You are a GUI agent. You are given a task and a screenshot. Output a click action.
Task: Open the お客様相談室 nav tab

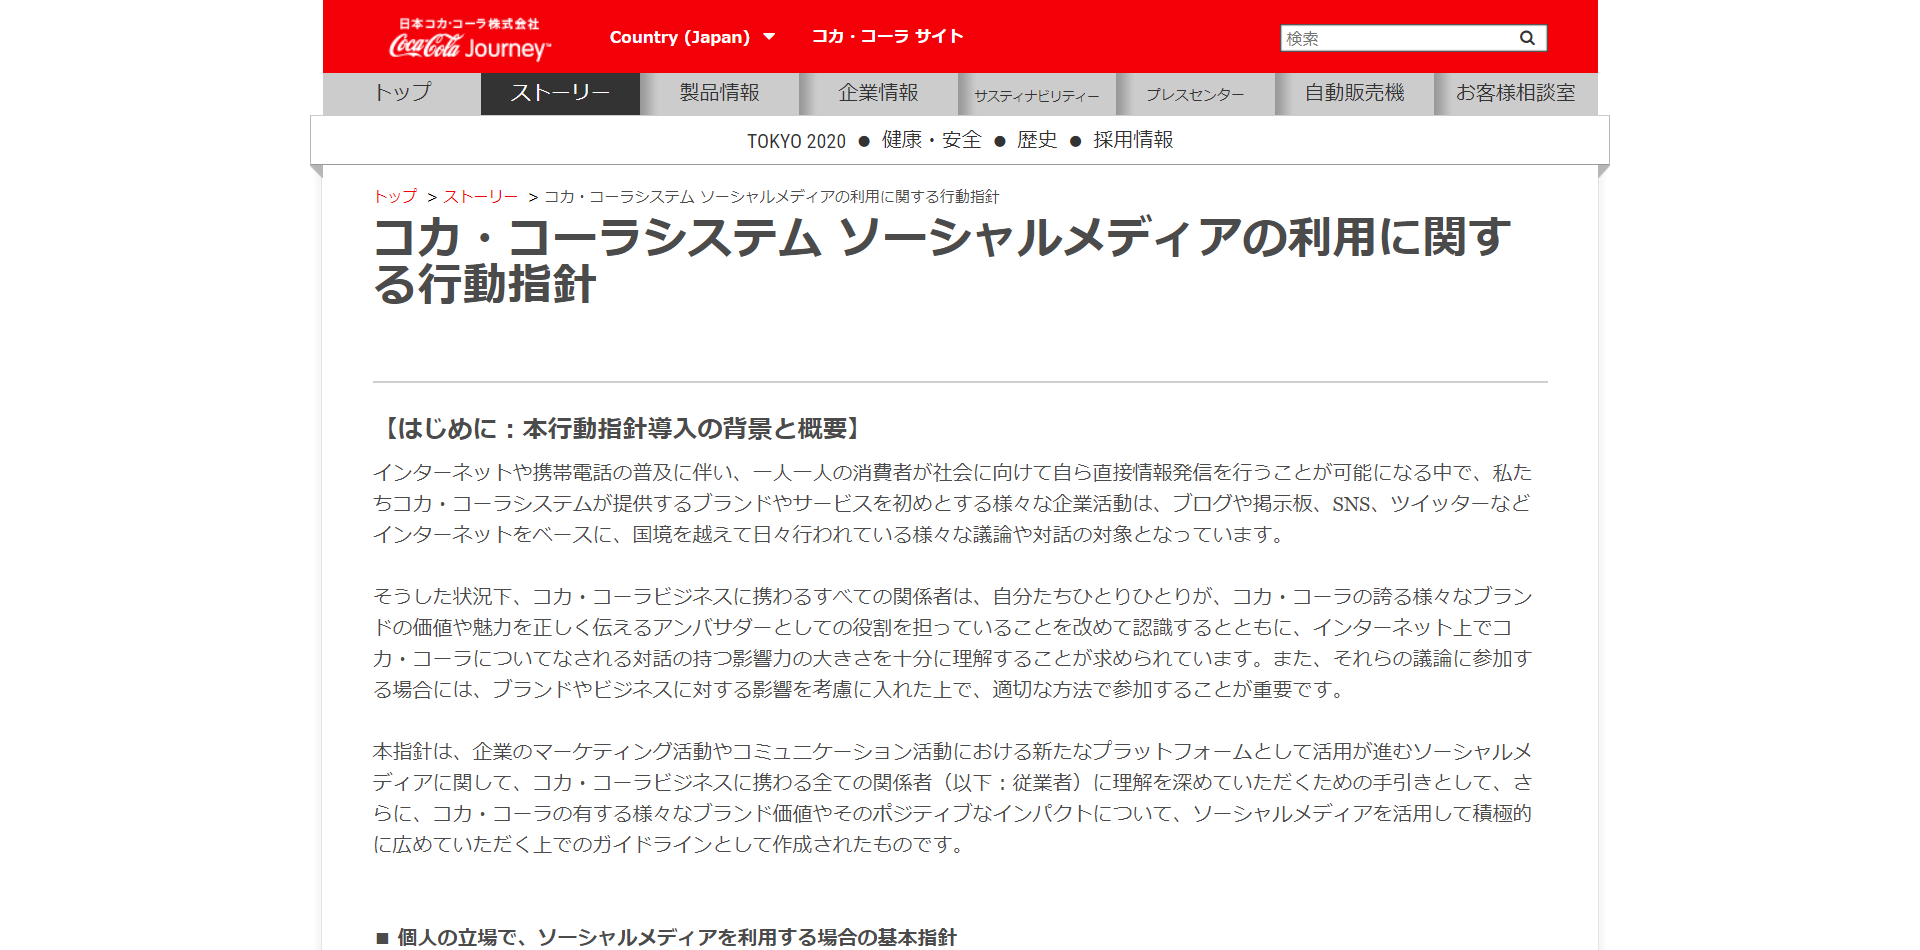coord(1515,93)
